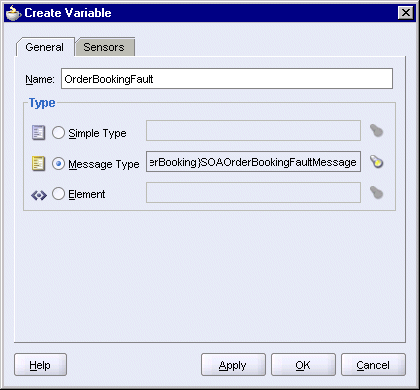
Task: Click the Message Type value field
Action: point(253,162)
